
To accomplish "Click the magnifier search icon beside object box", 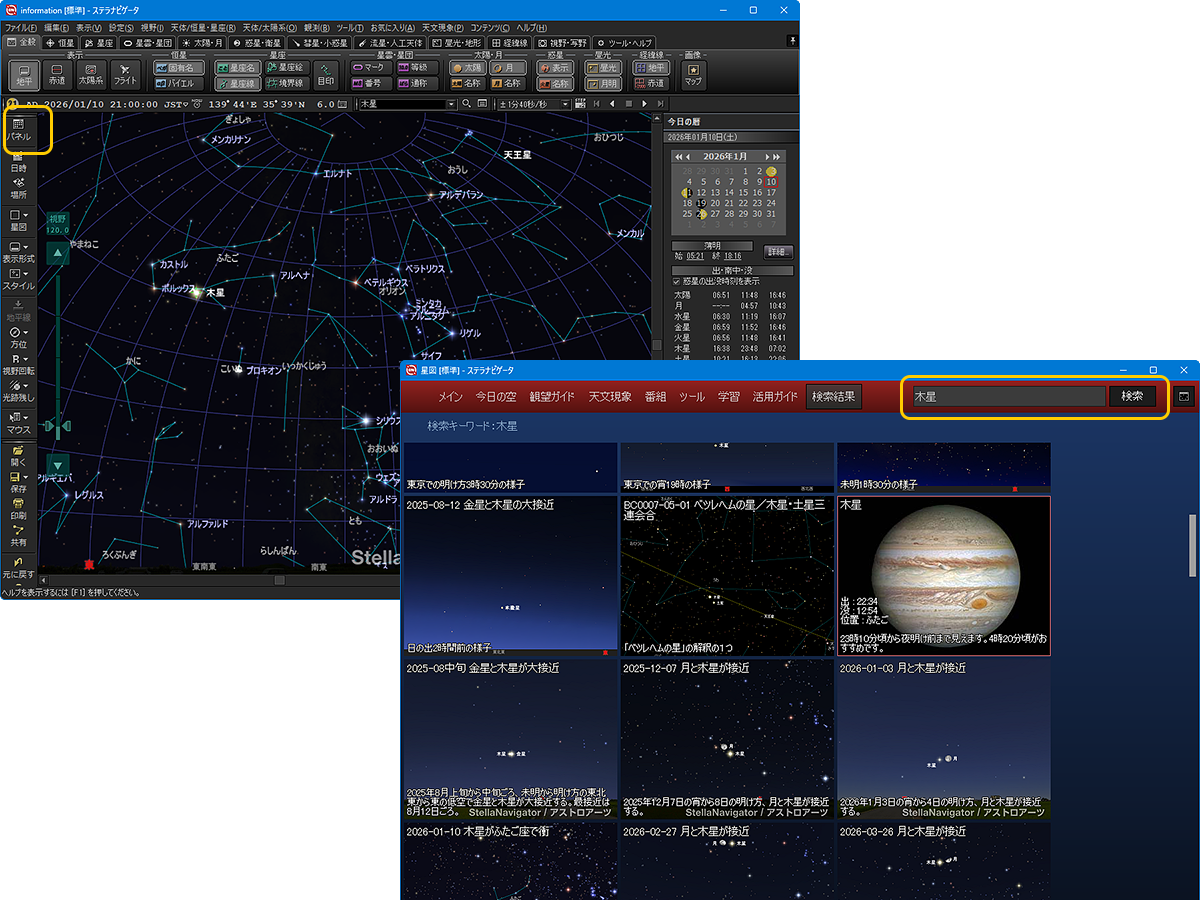I will pos(467,104).
